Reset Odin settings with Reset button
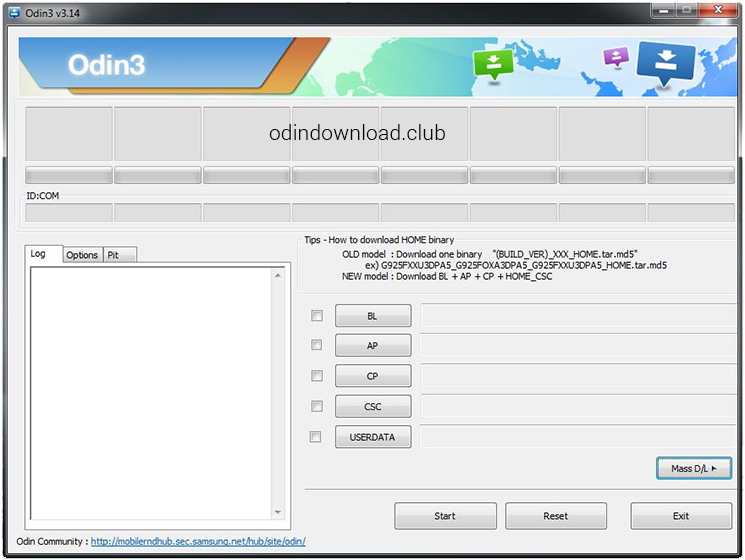Viewport: 745px width, 560px height. tap(556, 516)
